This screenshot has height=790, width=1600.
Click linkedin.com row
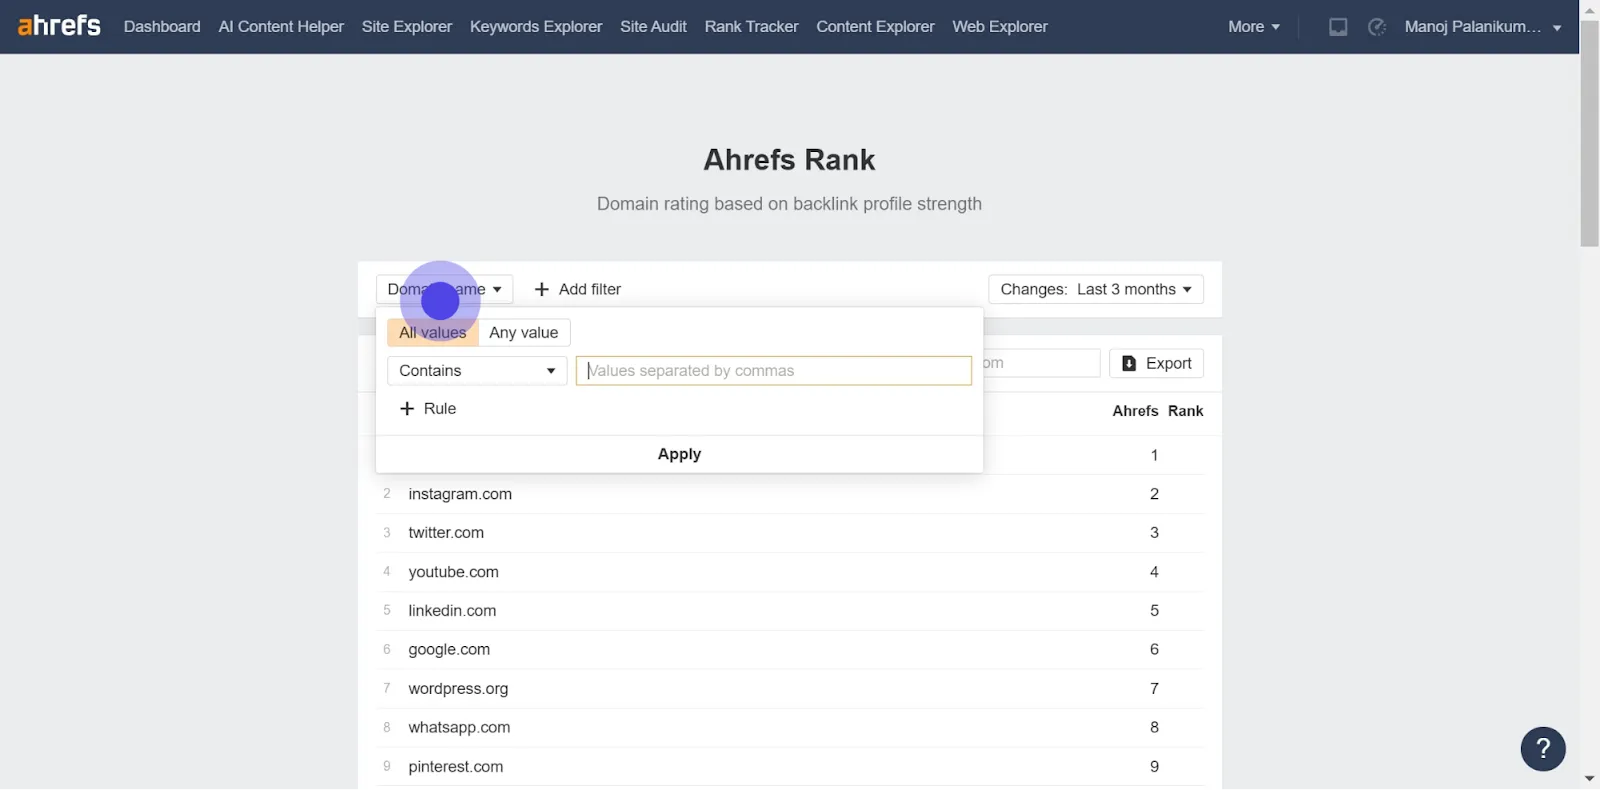(x=790, y=611)
